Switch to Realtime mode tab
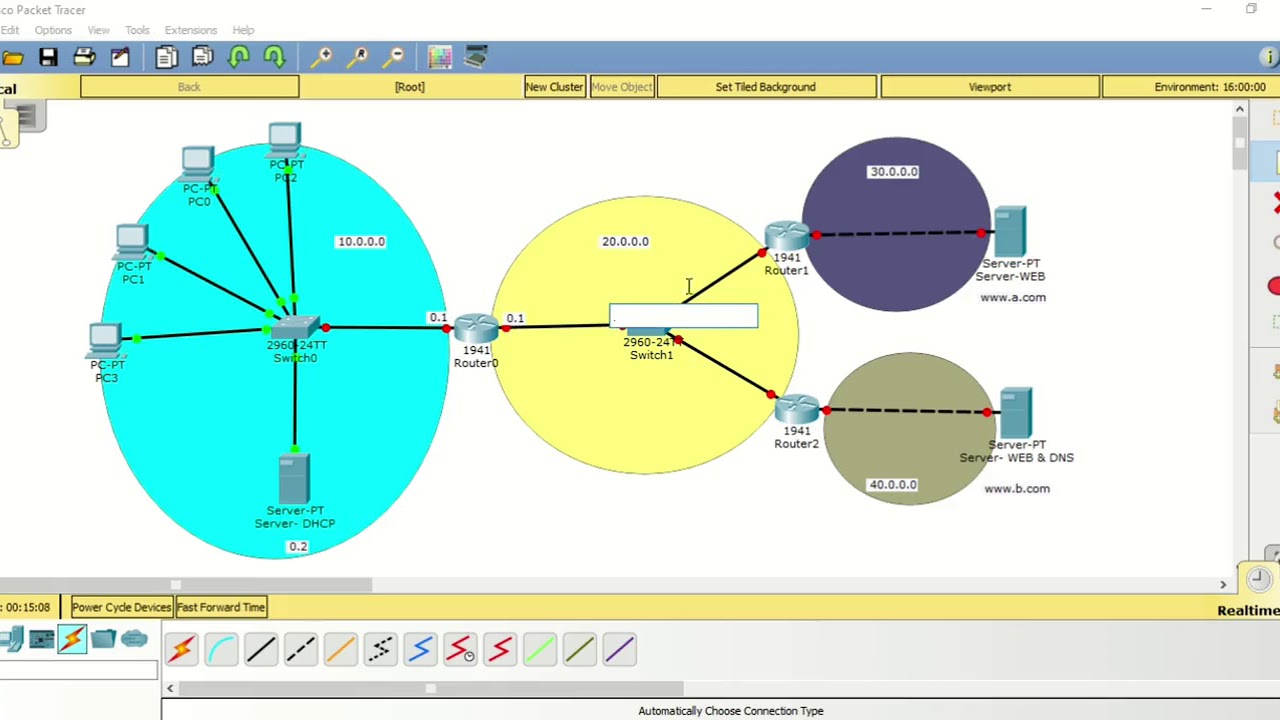 pos(1248,610)
